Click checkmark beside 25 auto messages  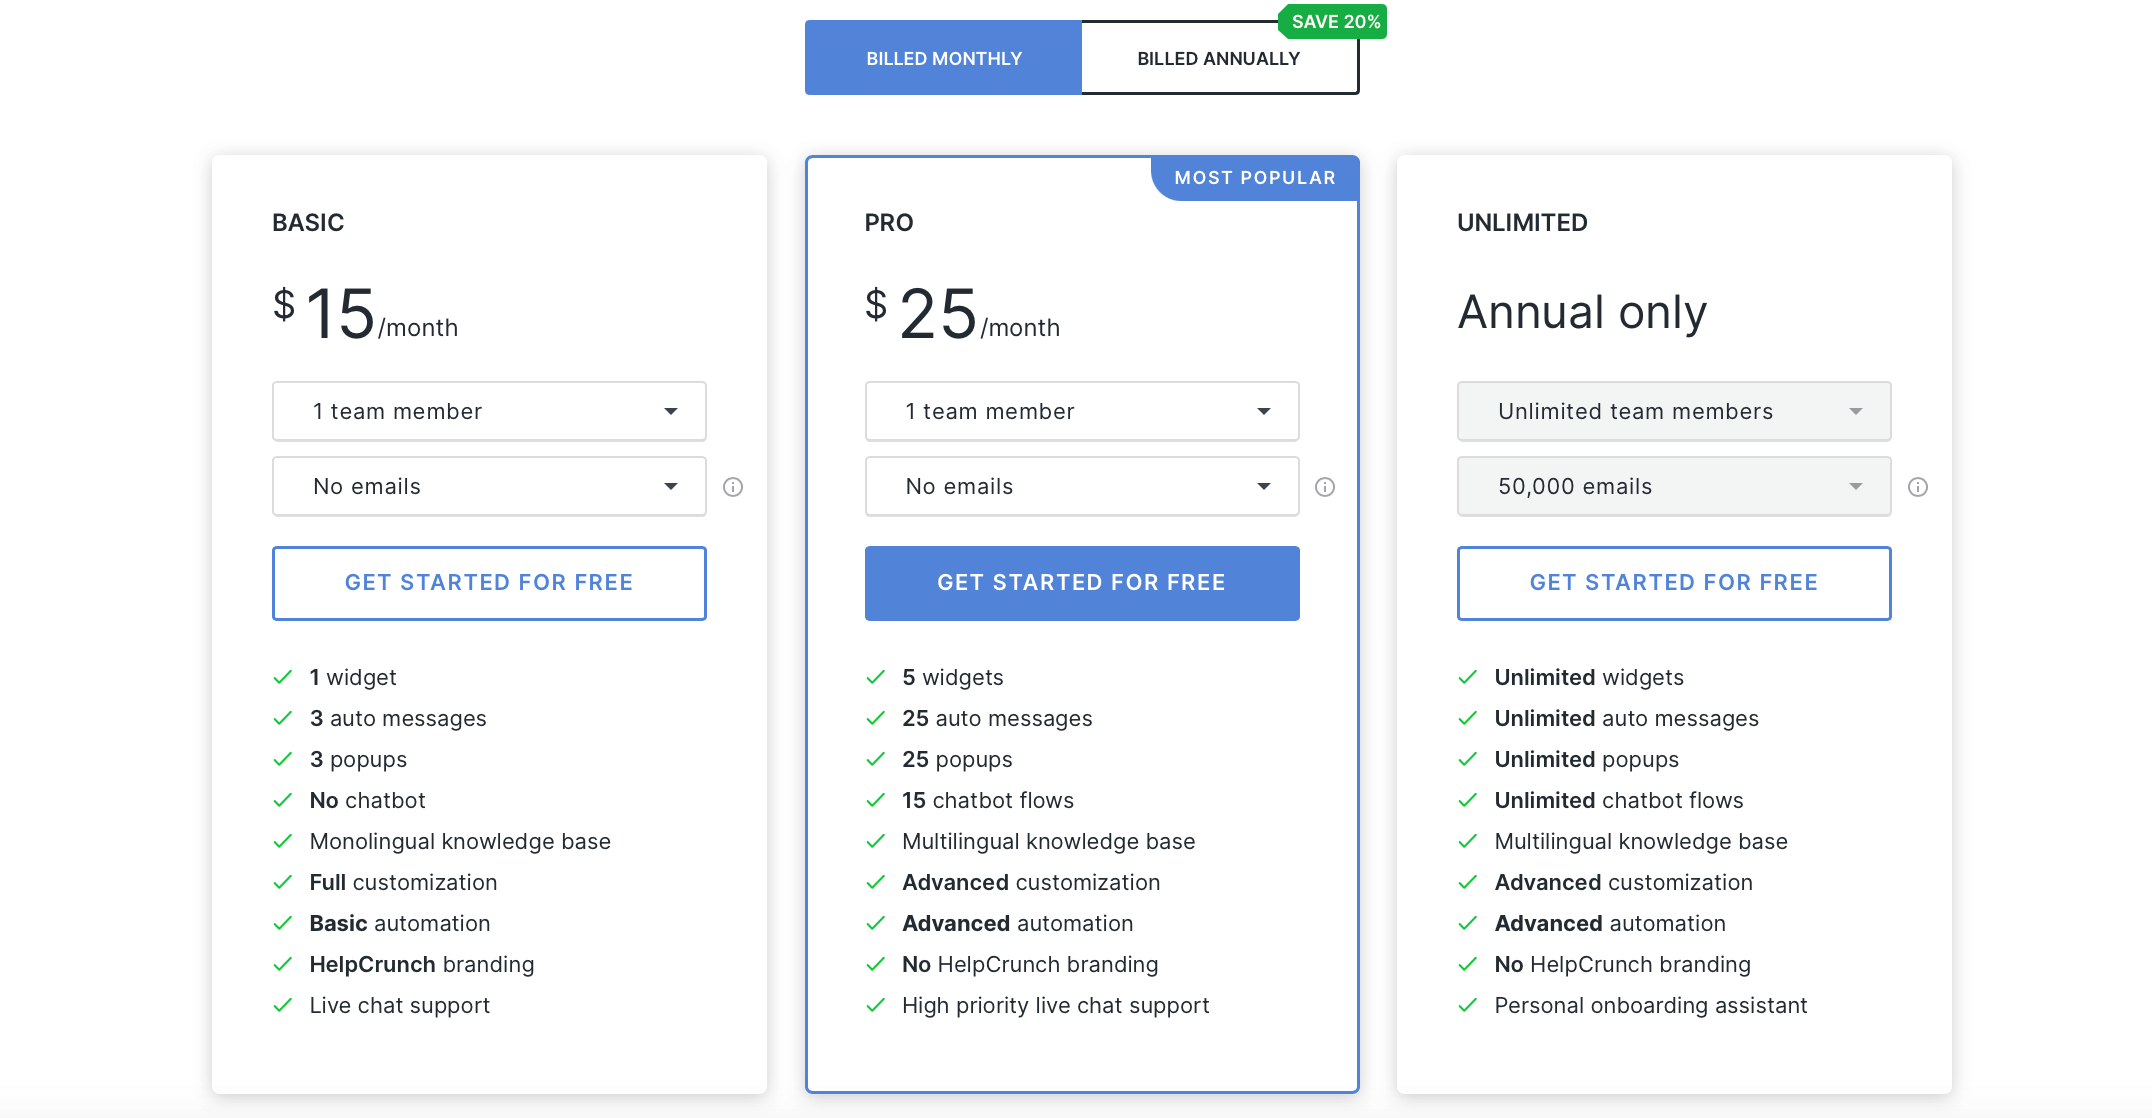[x=876, y=718]
